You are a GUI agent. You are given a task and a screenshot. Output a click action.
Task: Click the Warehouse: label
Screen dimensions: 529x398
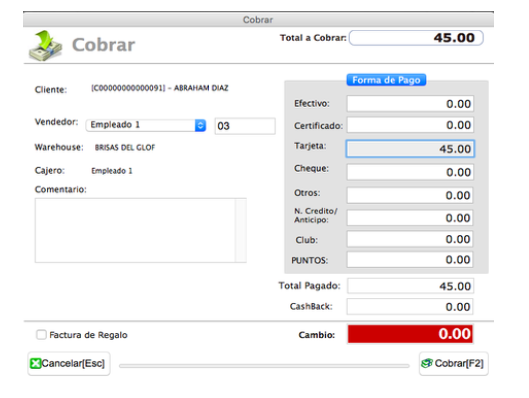59,147
